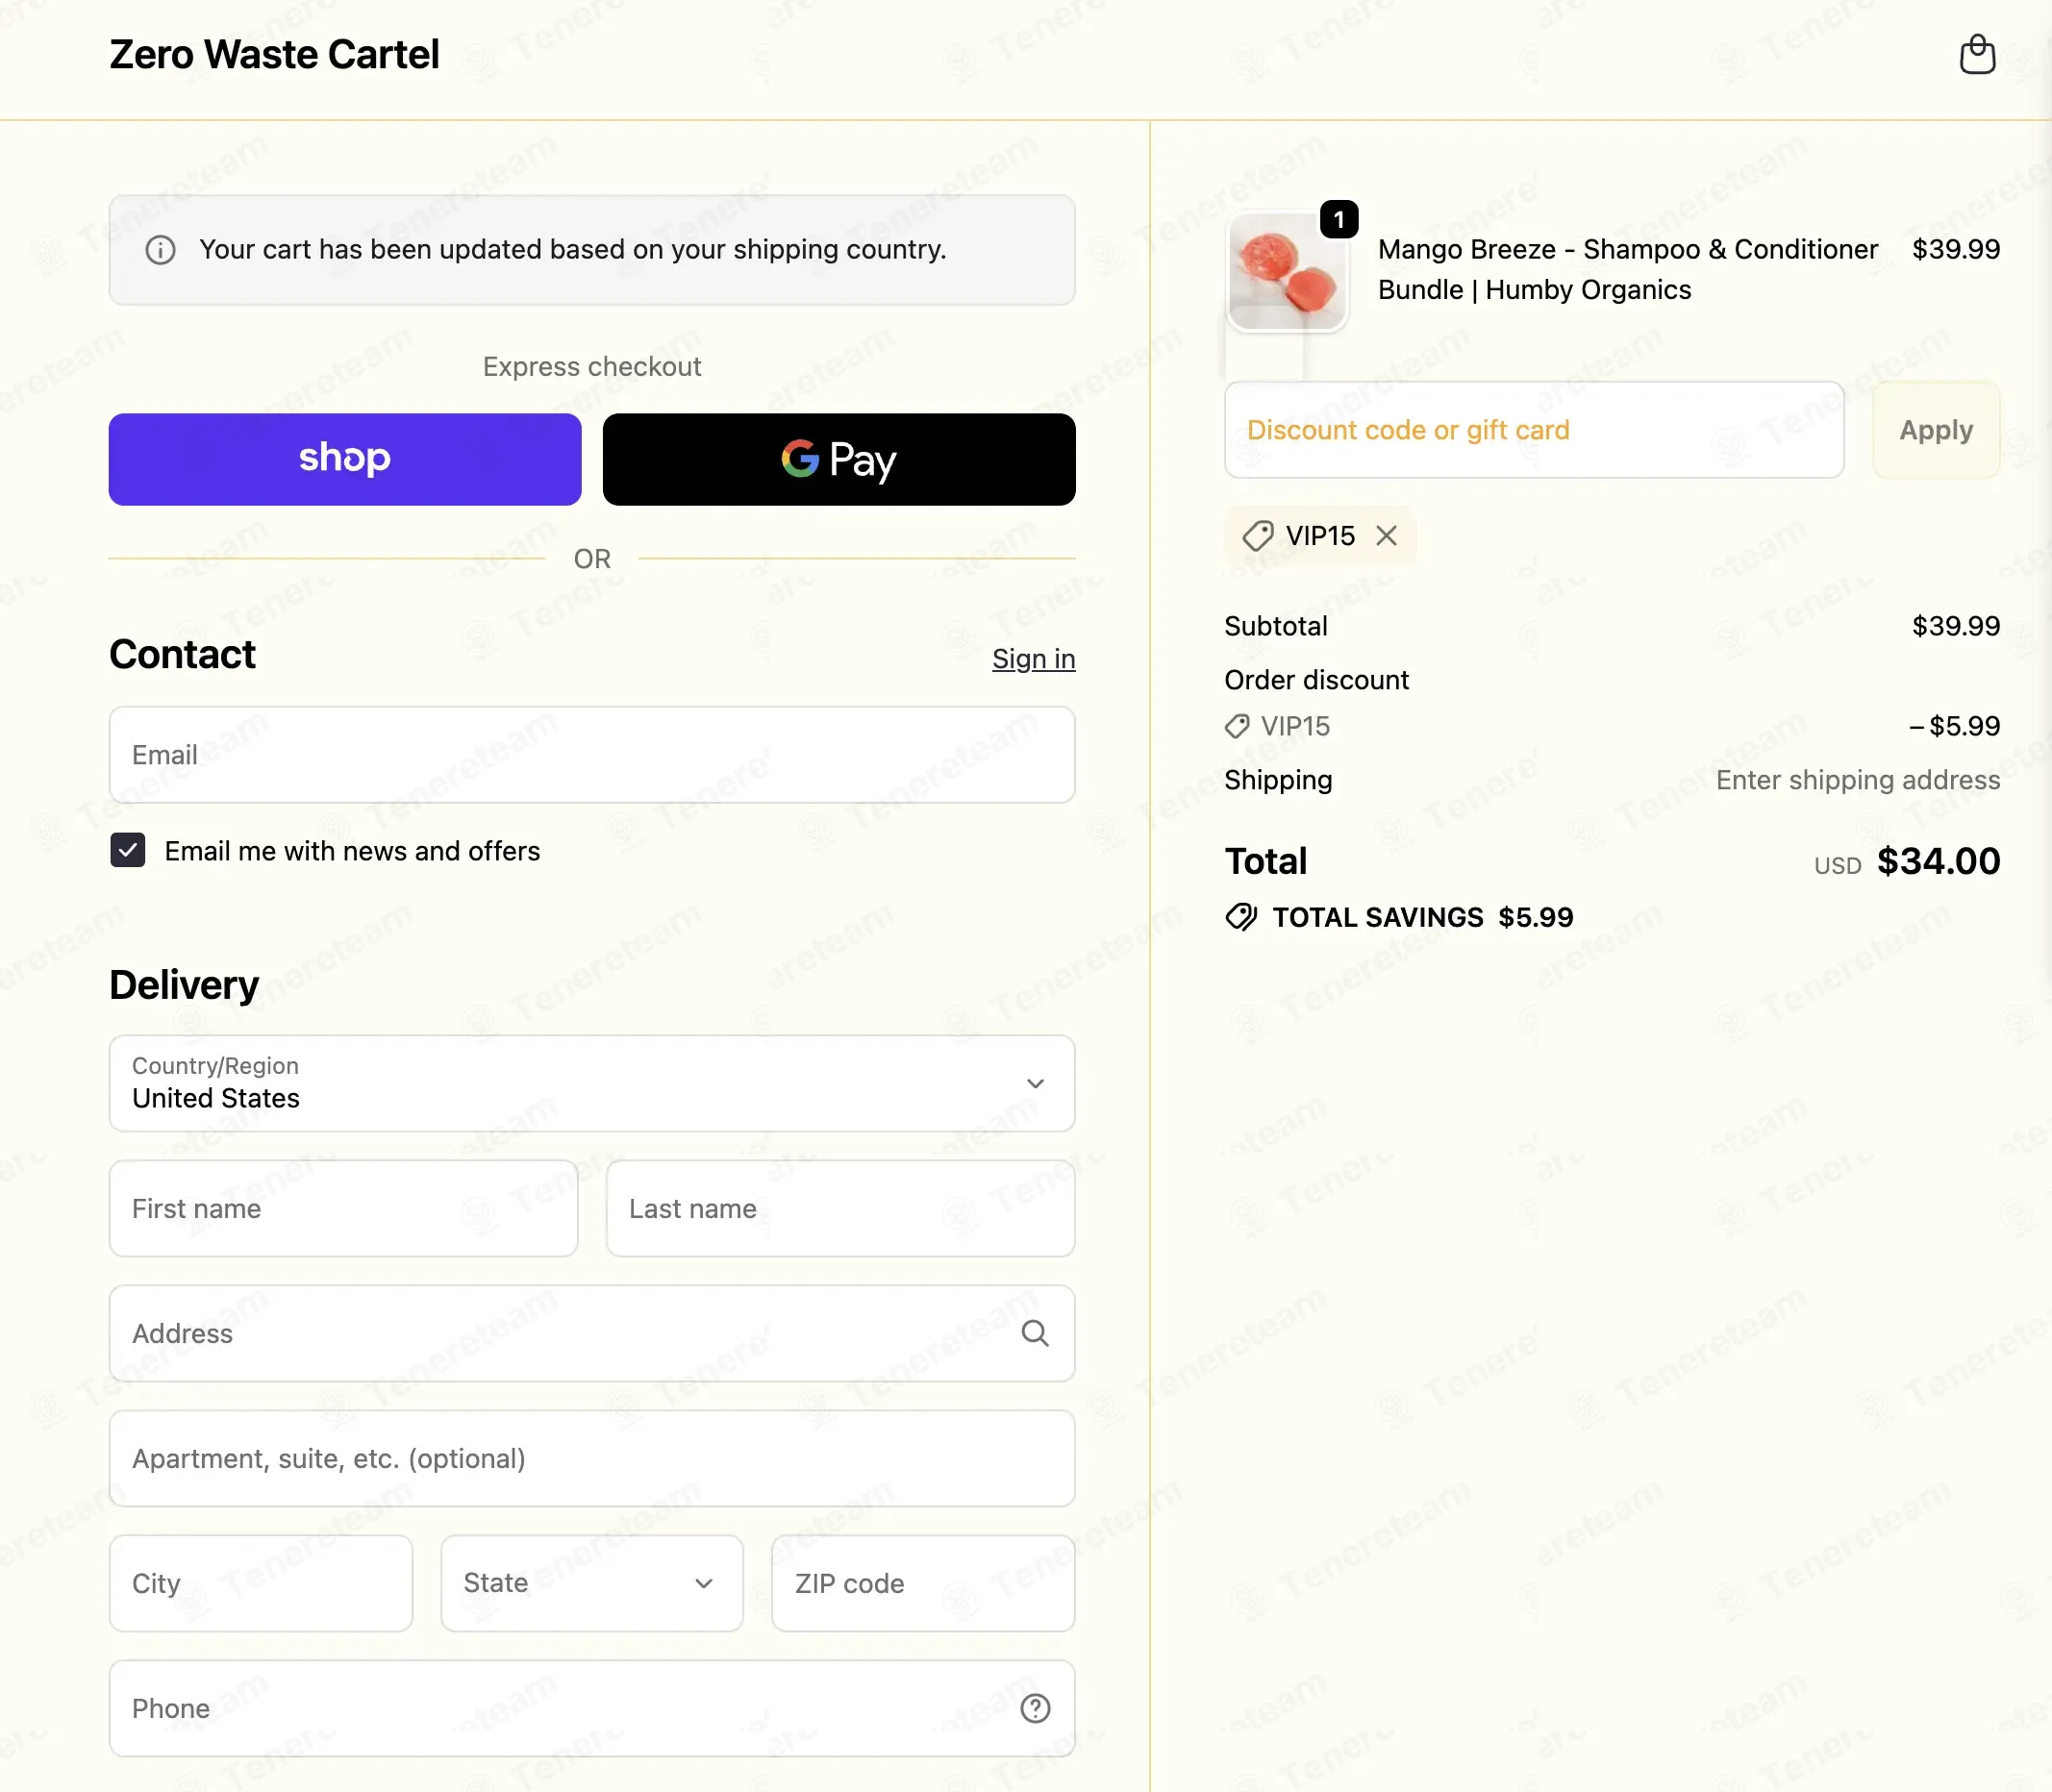Viewport: 2052px width, 1792px height.
Task: Pay with Shop express checkout
Action: [344, 459]
